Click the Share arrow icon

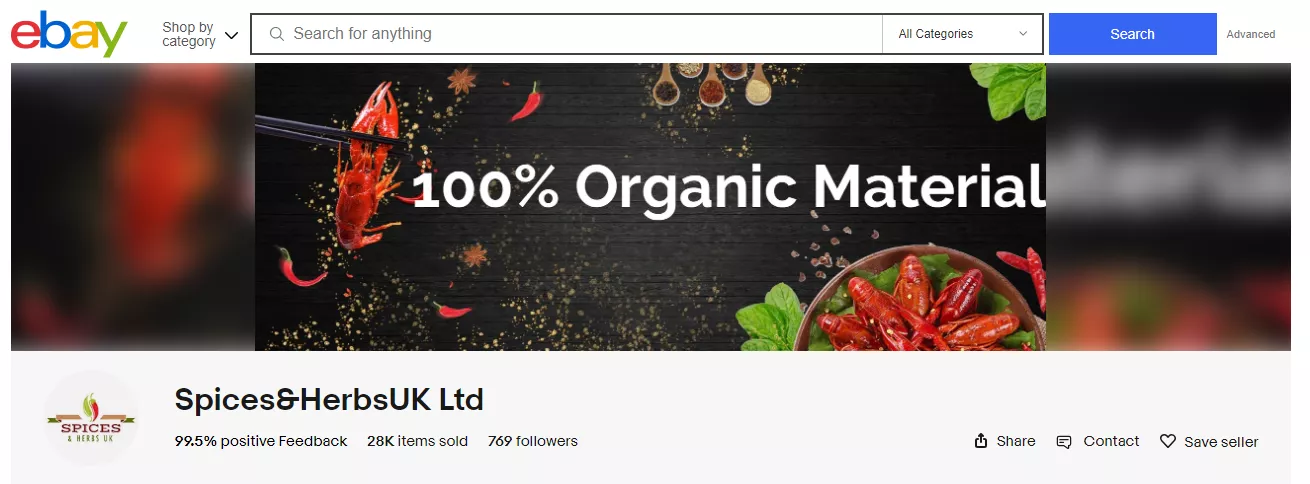pos(981,441)
